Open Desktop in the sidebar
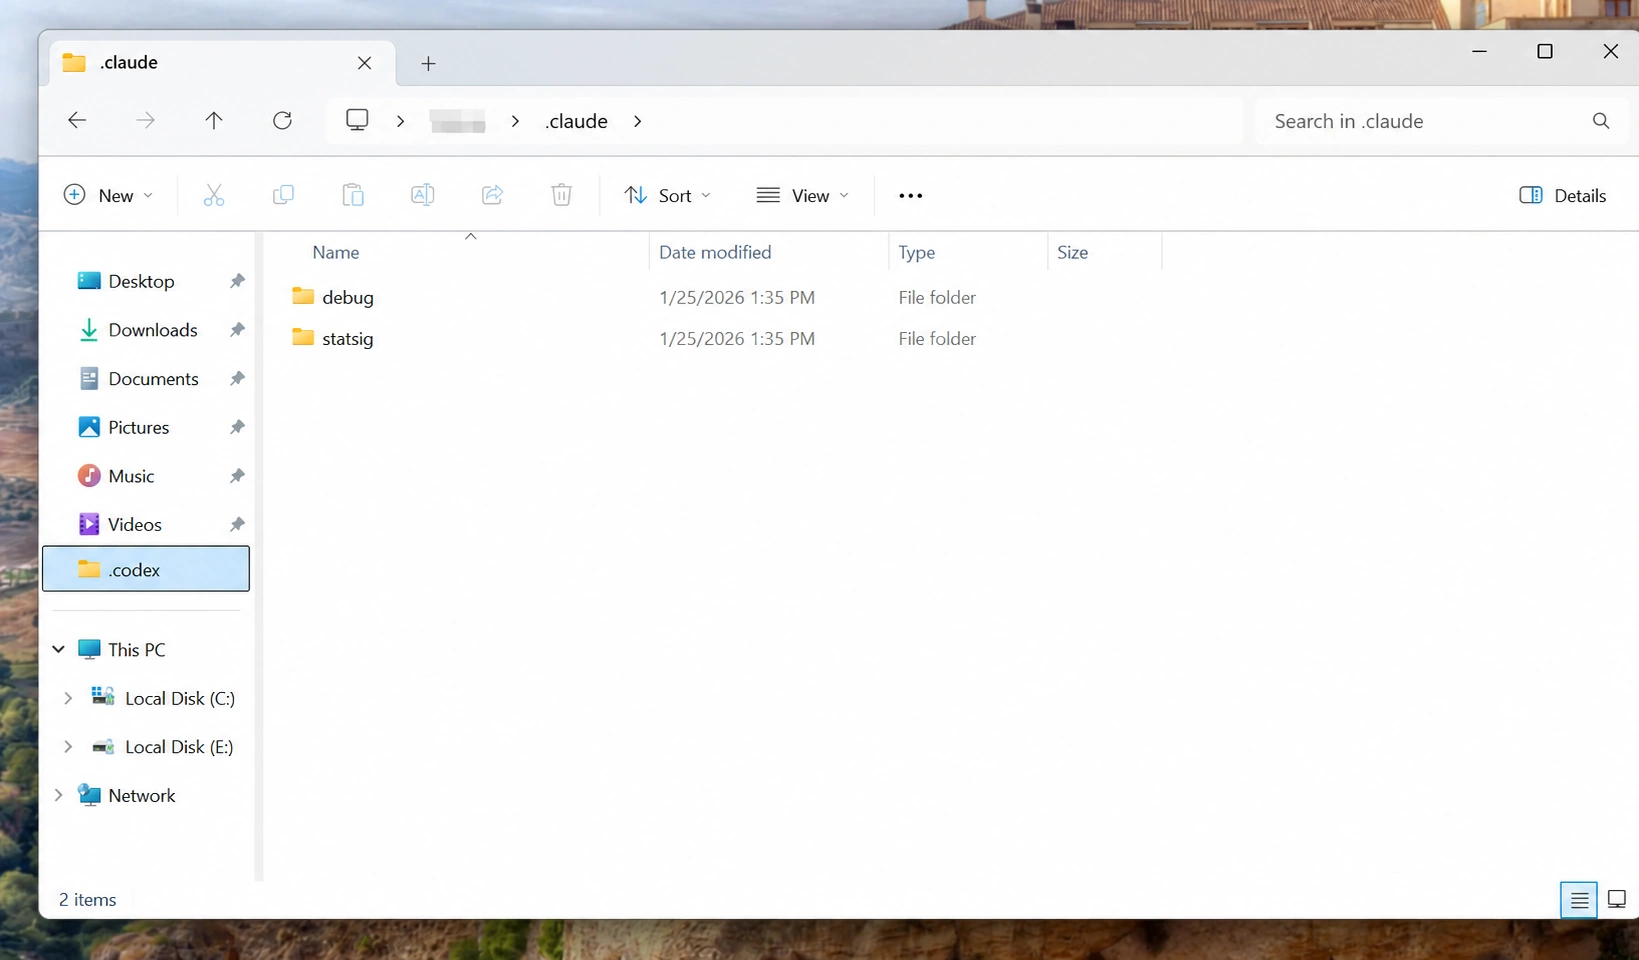This screenshot has height=960, width=1639. [x=141, y=281]
